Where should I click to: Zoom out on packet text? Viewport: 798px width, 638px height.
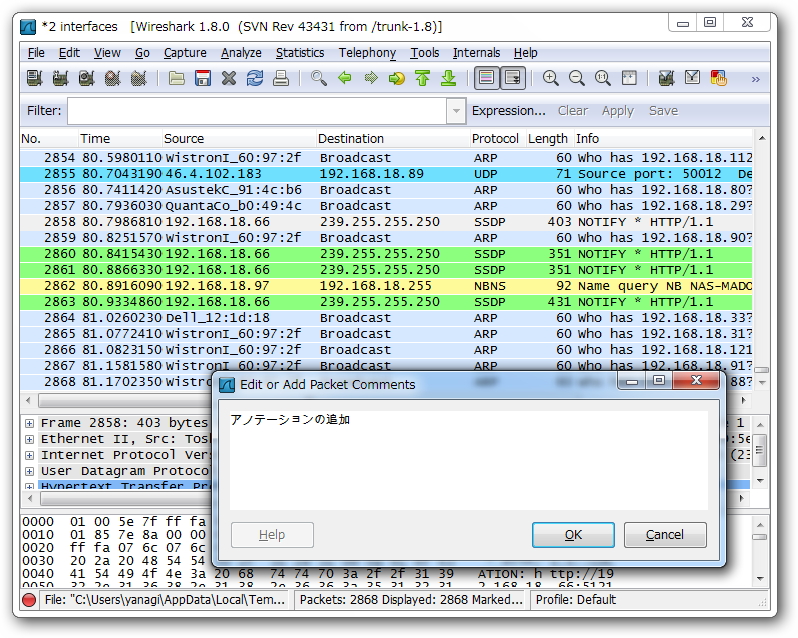pos(576,78)
